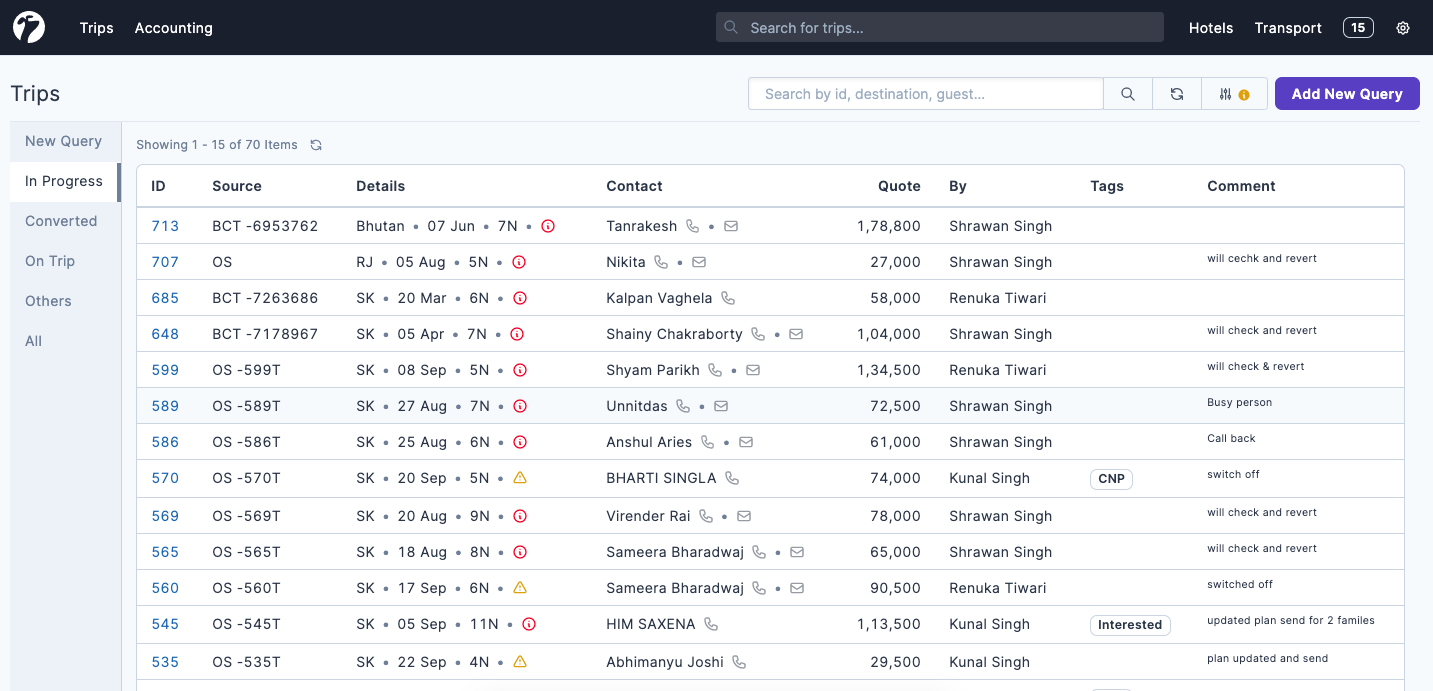
Task: Click the refresh icon beside the search button
Action: 1177,93
